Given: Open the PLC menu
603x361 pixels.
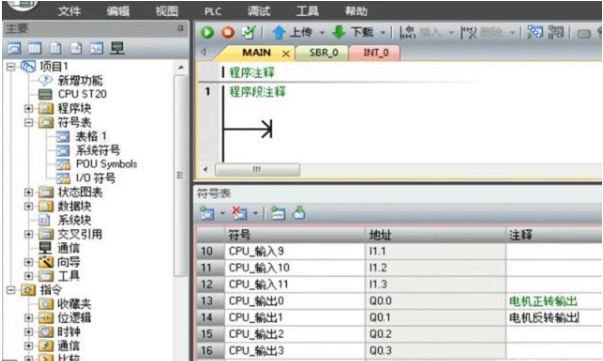Looking at the screenshot, I should click(x=213, y=12).
